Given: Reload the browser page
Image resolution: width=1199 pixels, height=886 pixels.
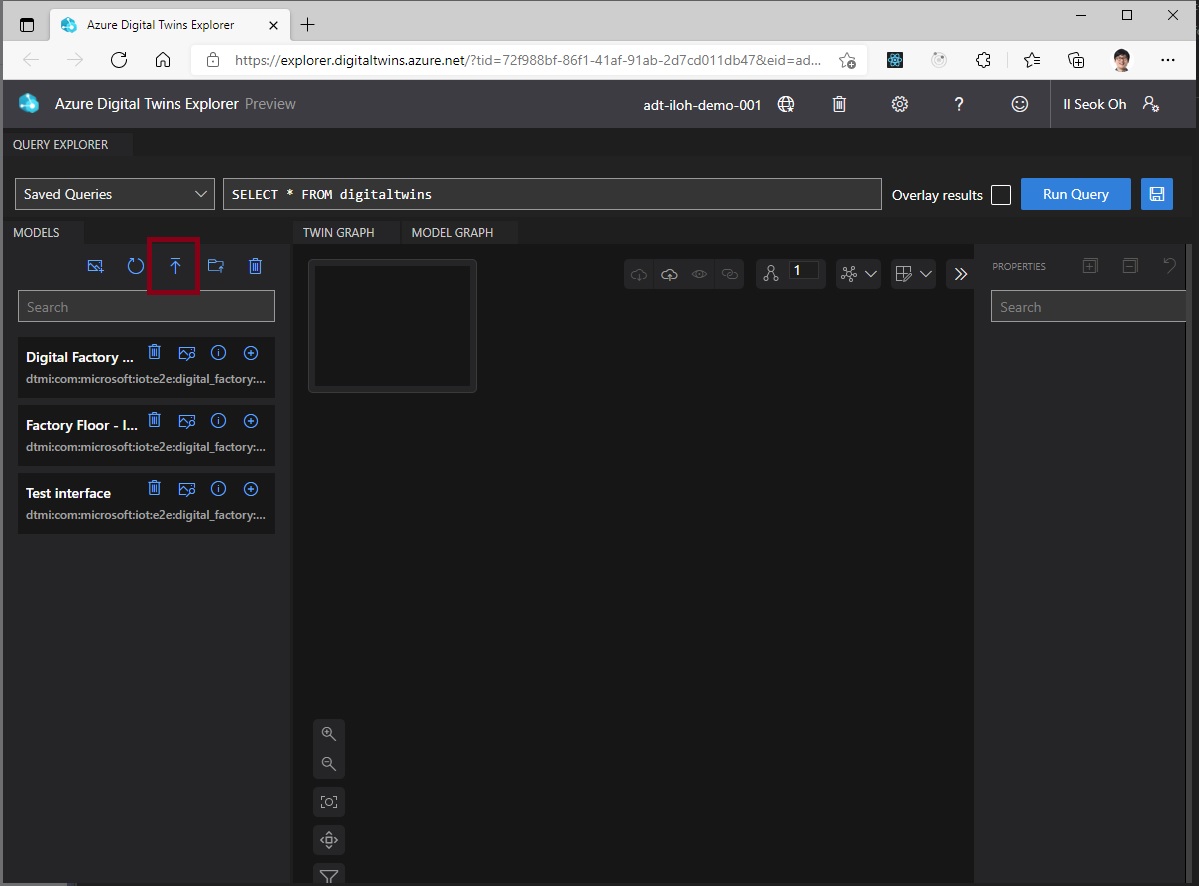Looking at the screenshot, I should click(119, 60).
